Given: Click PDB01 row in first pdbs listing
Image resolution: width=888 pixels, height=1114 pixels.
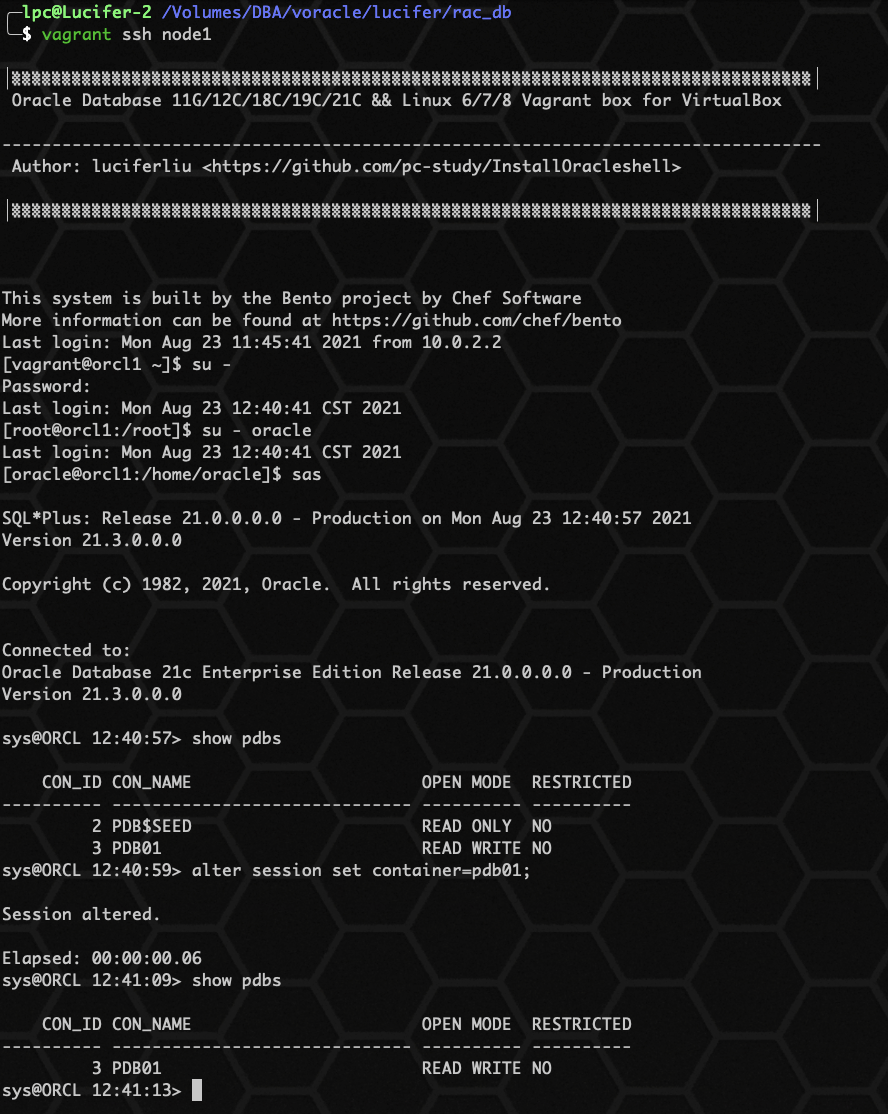Looking at the screenshot, I should (322, 848).
